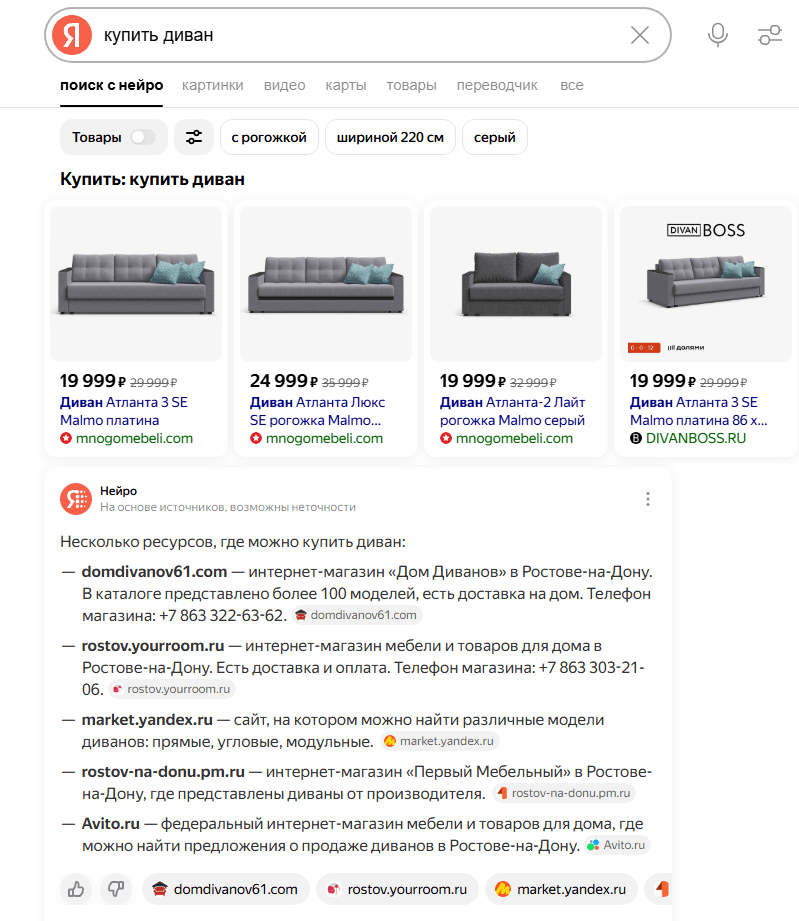Start voice search with microphone icon
Screen dimensions: 799x921
[717, 35]
